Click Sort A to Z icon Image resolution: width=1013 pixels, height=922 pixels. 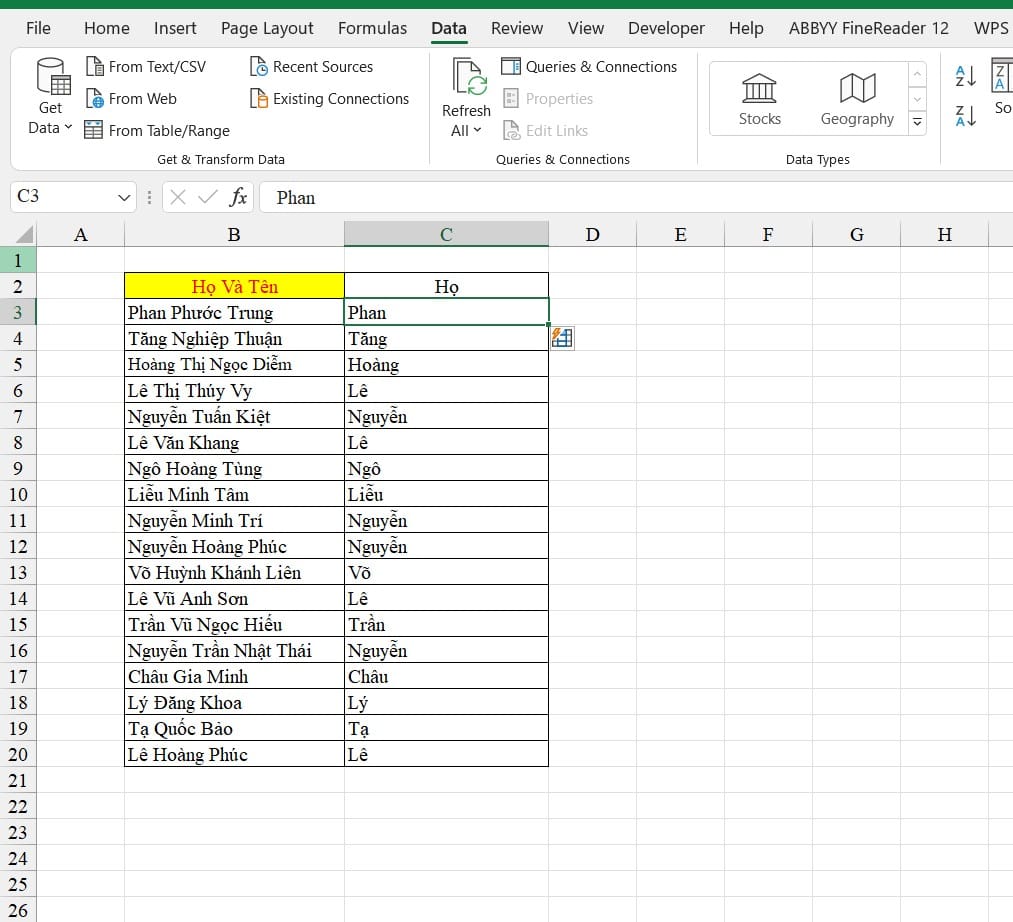(966, 76)
